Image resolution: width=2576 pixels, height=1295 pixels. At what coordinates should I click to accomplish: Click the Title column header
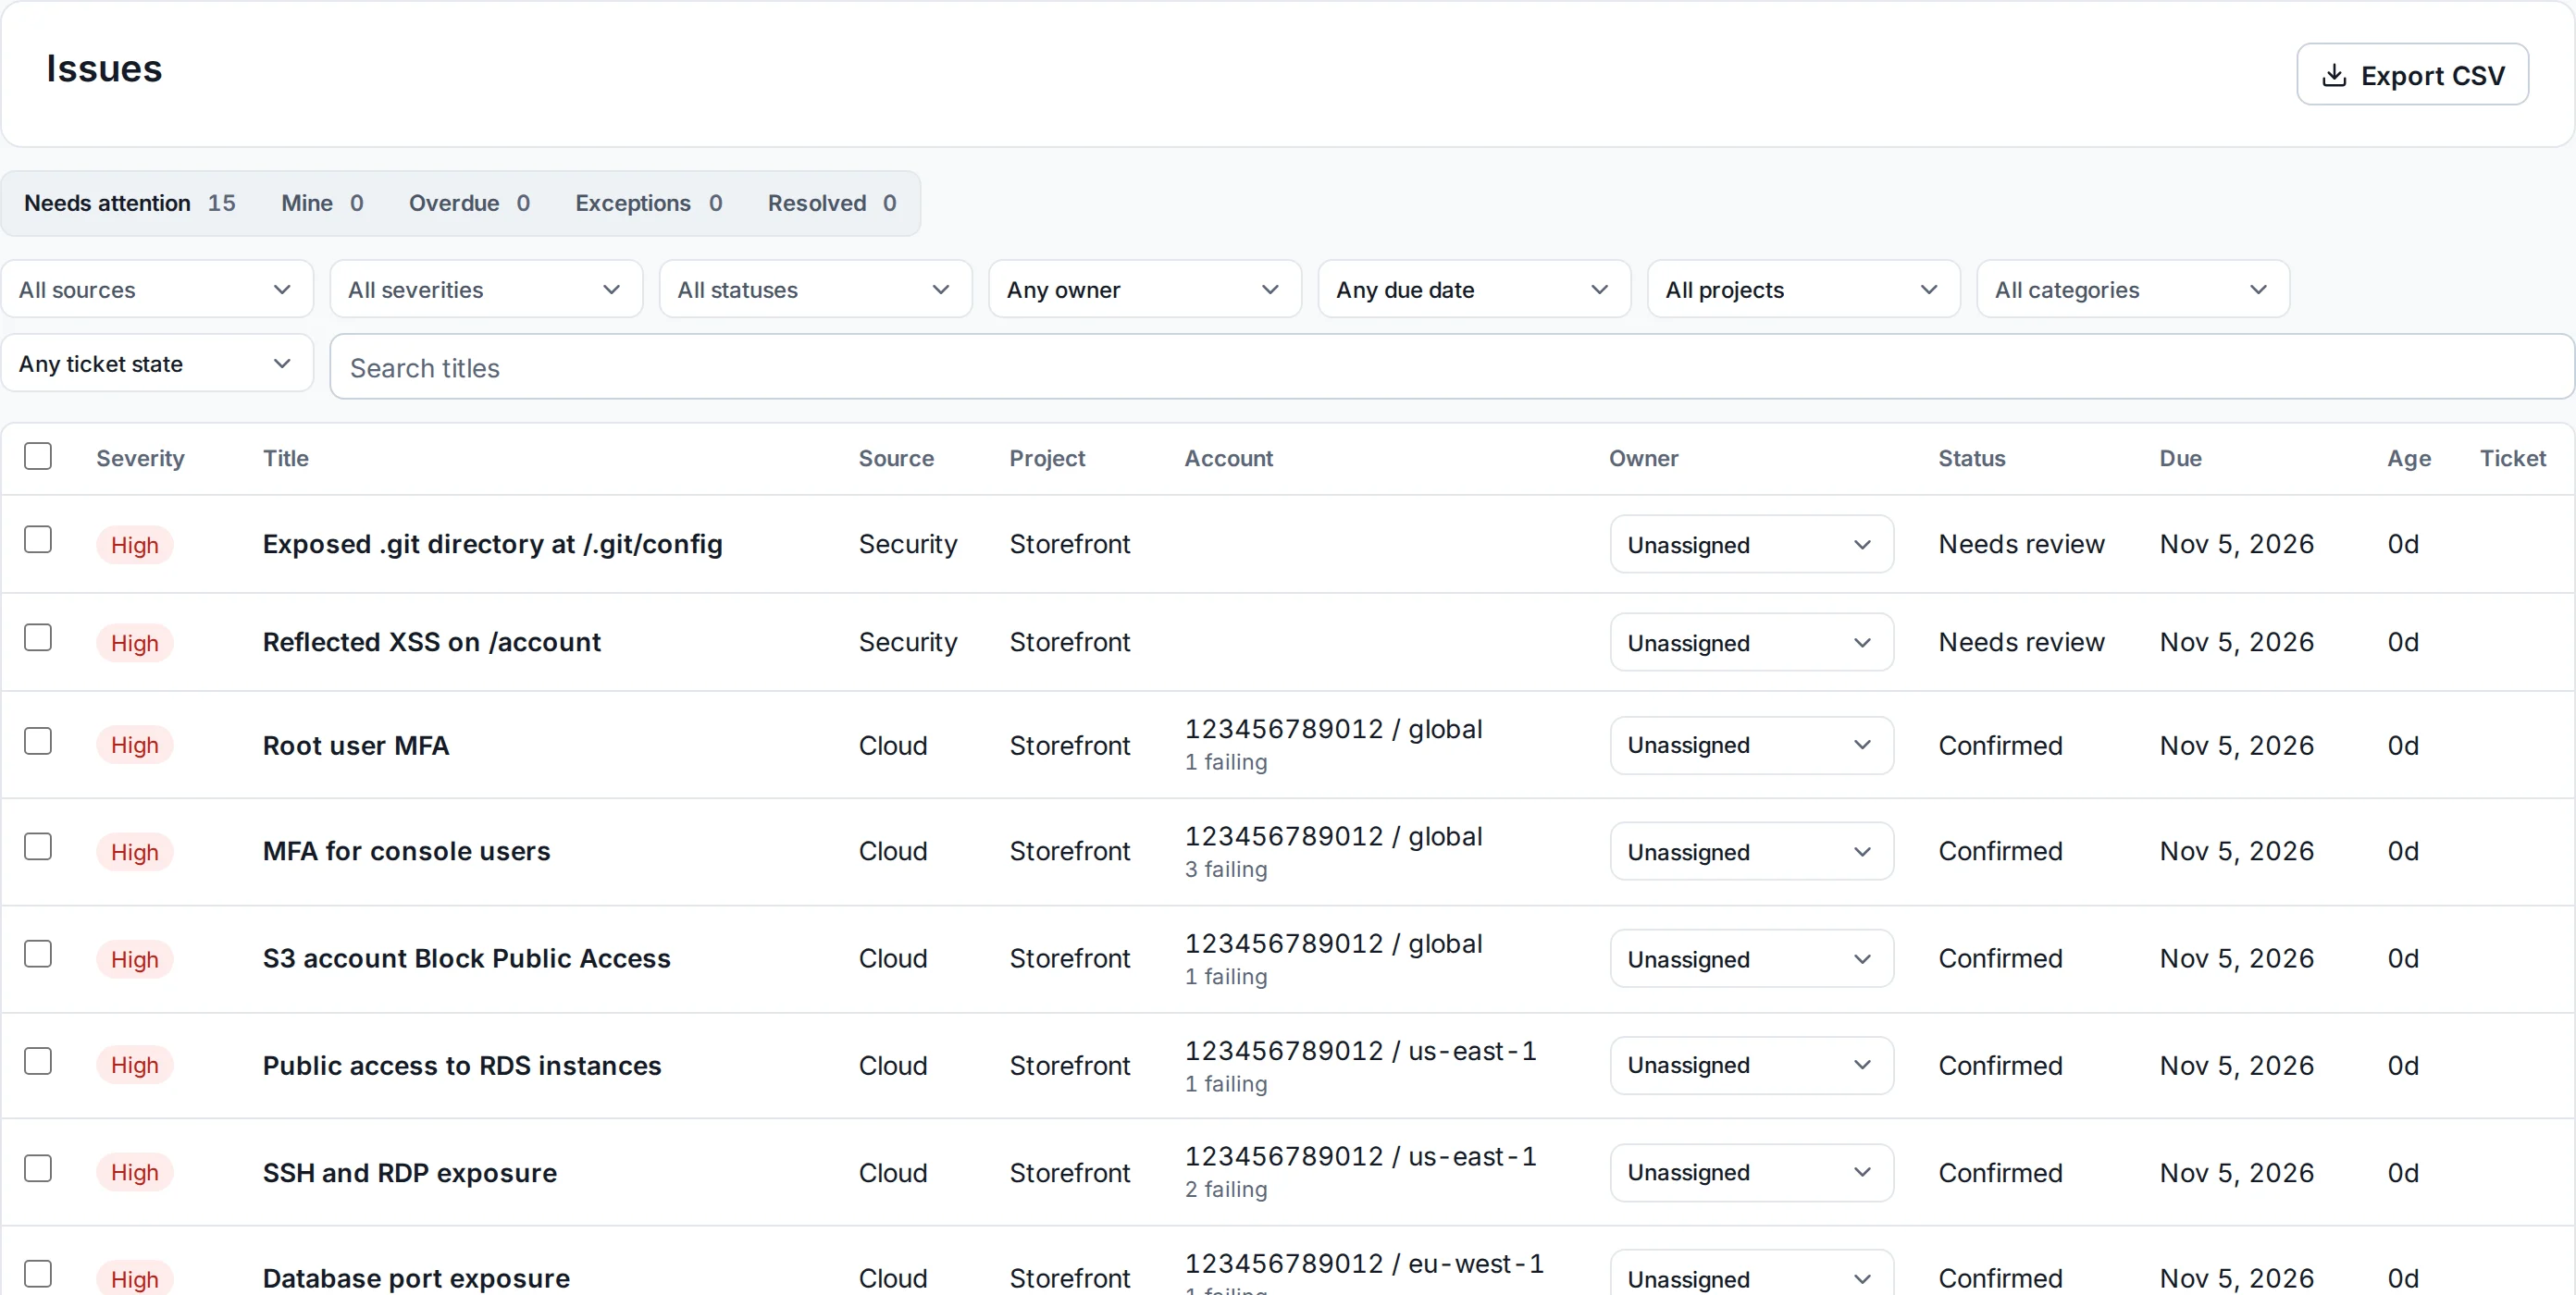pyautogui.click(x=285, y=458)
